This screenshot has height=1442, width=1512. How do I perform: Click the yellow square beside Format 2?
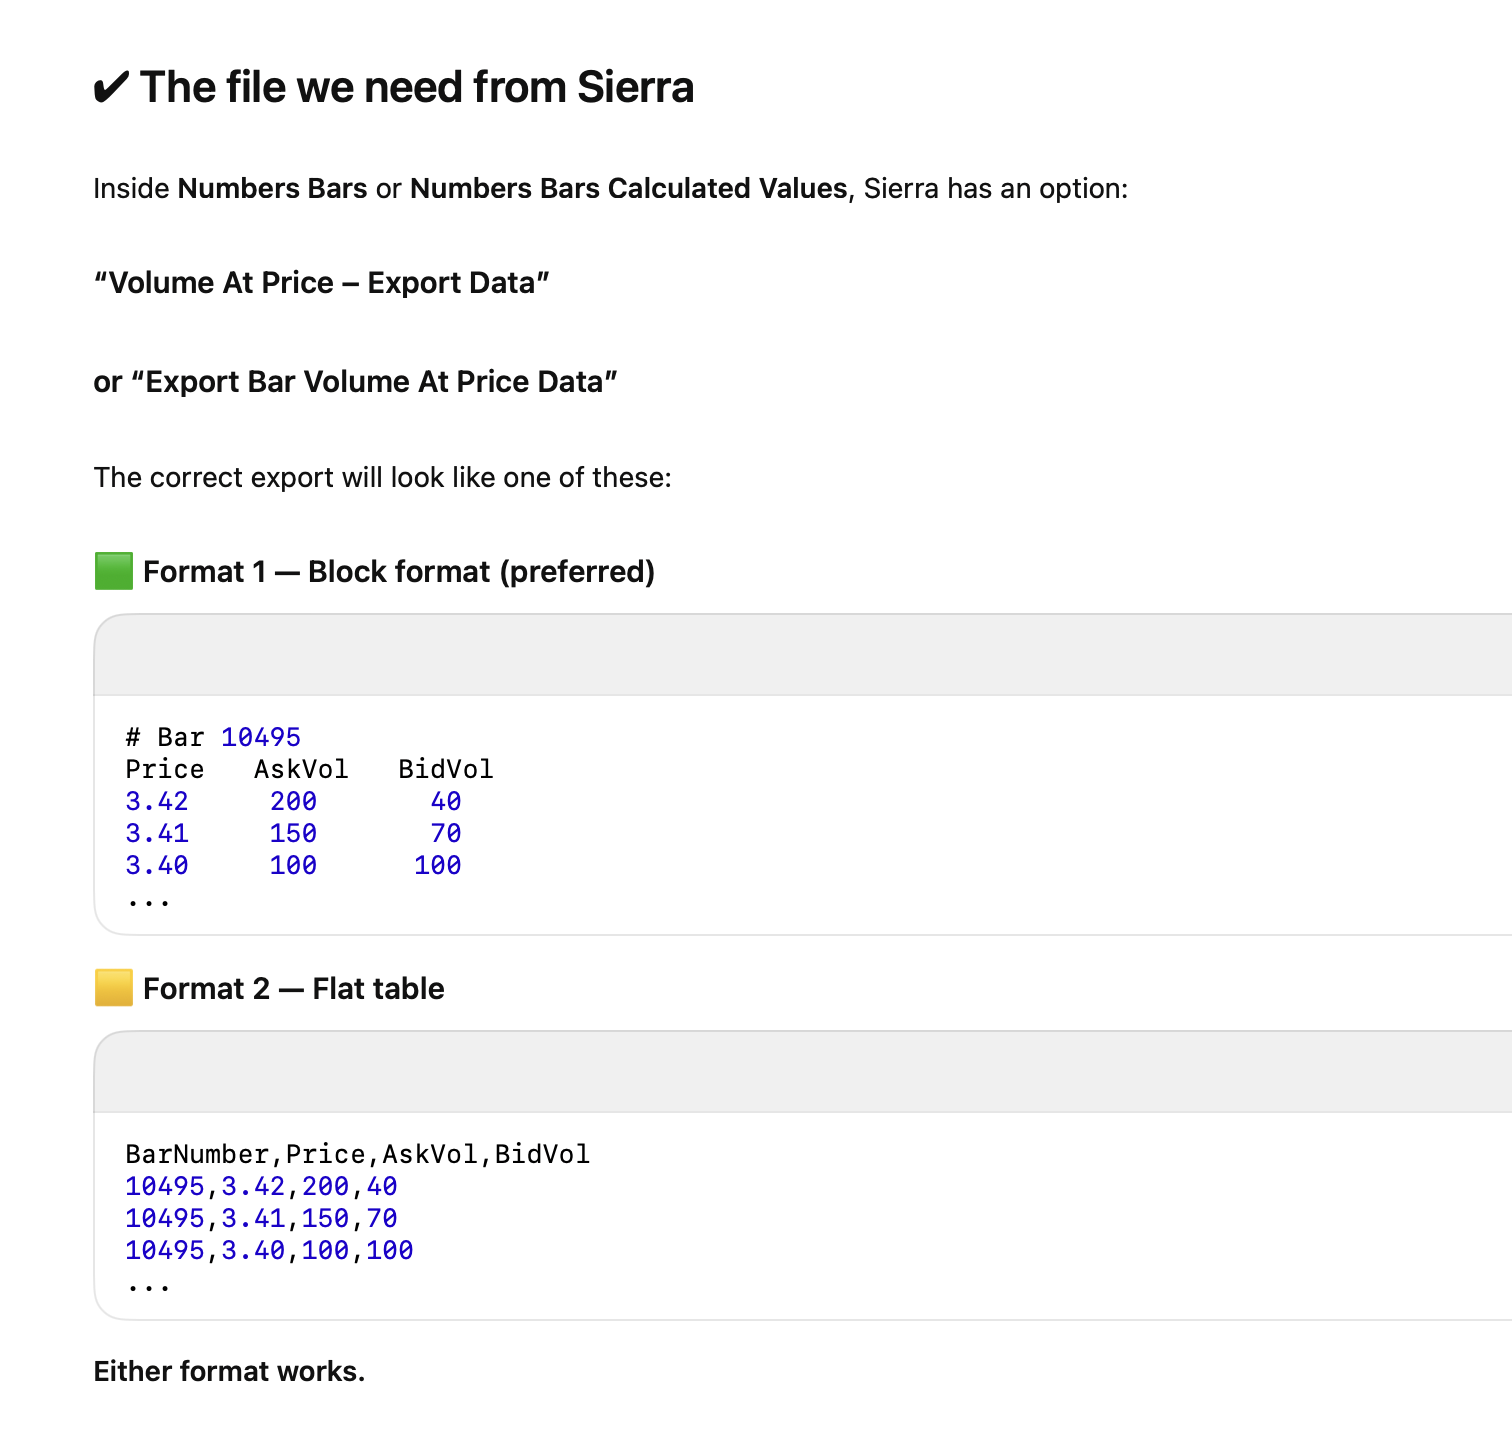[x=113, y=988]
